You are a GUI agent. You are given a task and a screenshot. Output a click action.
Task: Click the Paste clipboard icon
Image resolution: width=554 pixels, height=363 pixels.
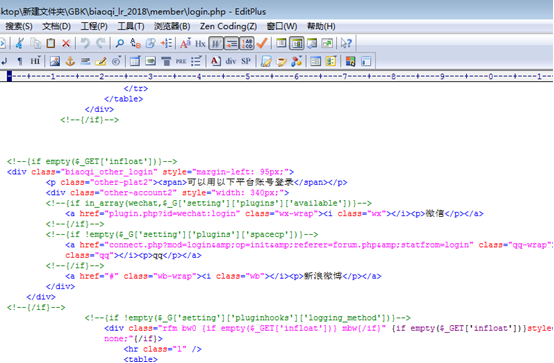[51, 43]
